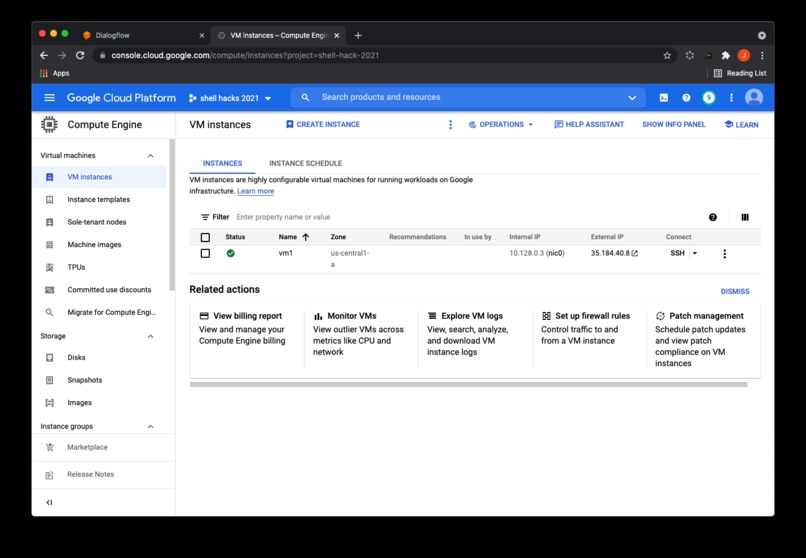Open Machine images in sidebar

tap(100, 245)
